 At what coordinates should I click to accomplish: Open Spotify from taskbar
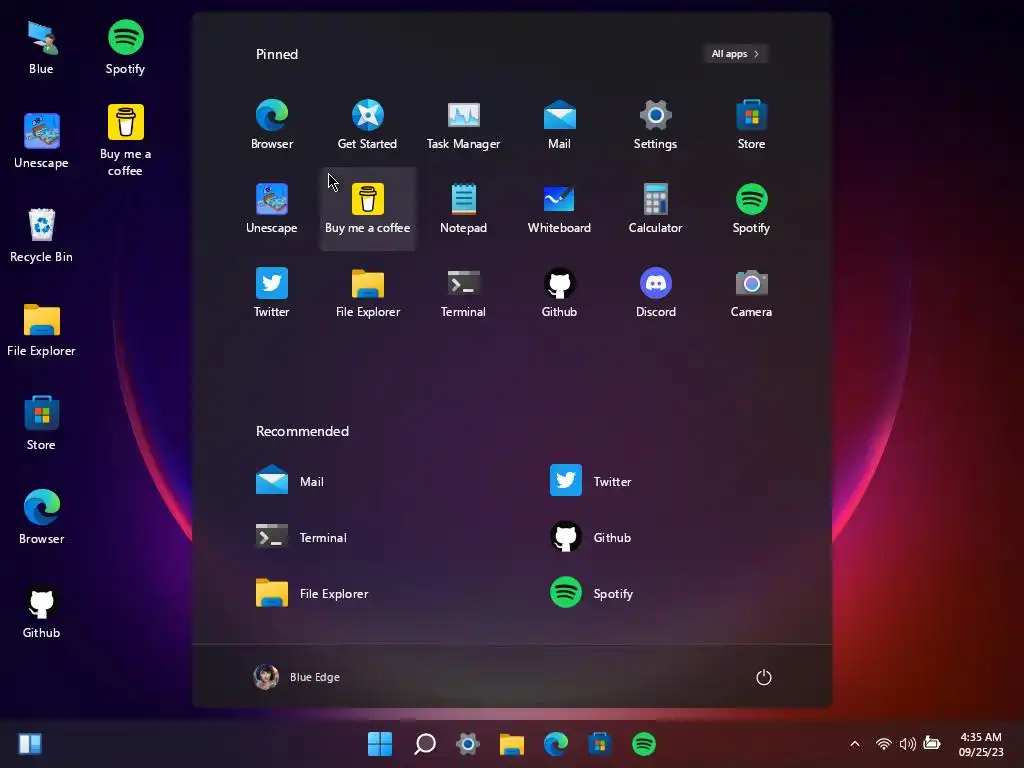644,744
